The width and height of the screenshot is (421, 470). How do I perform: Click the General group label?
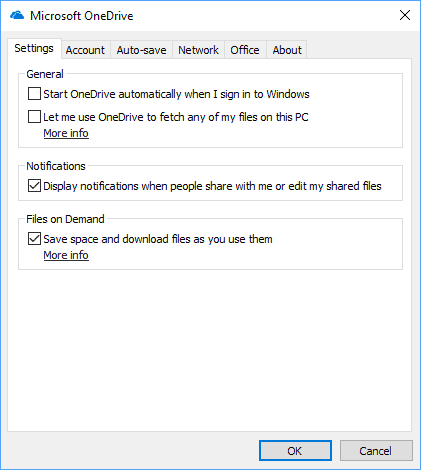coord(45,74)
